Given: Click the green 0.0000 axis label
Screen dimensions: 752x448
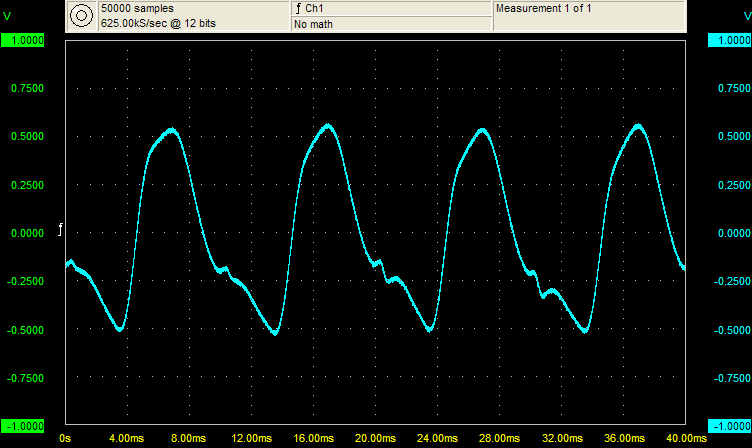Looking at the screenshot, I should [27, 233].
